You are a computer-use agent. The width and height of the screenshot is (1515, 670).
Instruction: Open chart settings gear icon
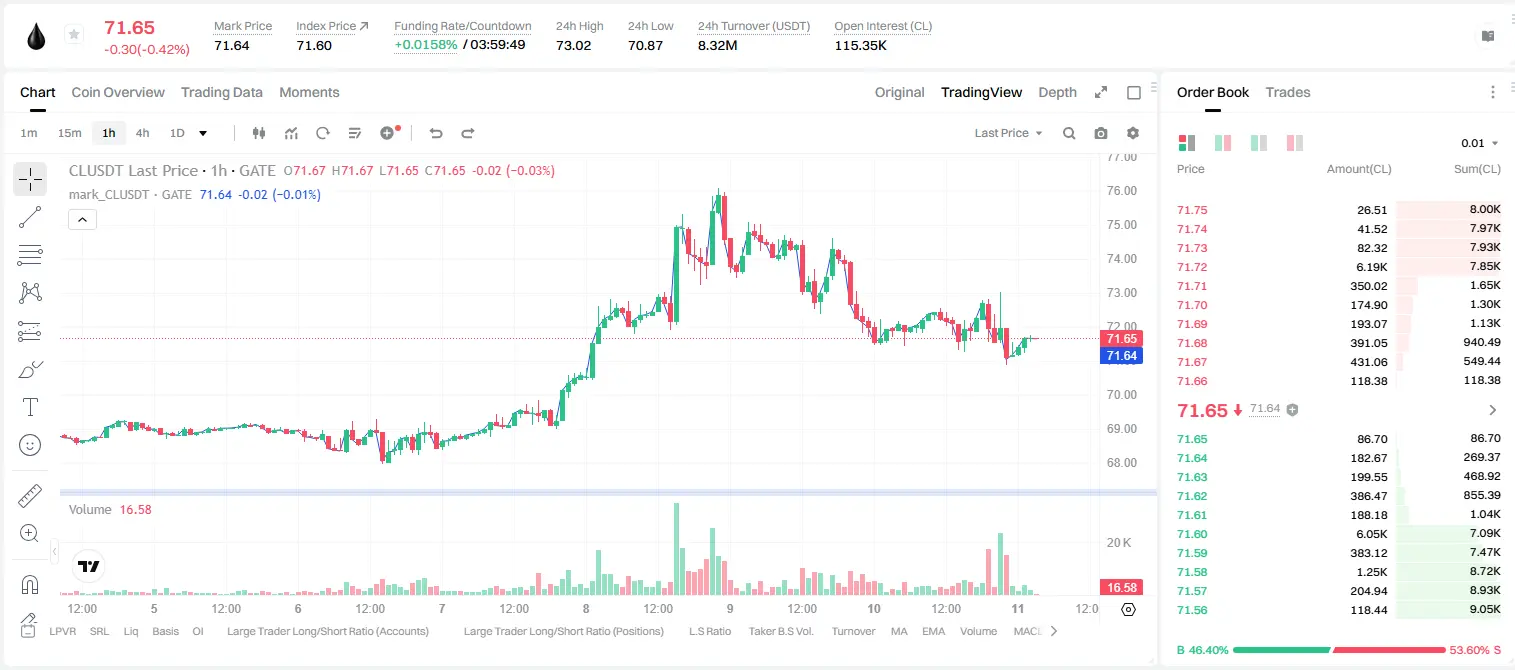[1133, 133]
